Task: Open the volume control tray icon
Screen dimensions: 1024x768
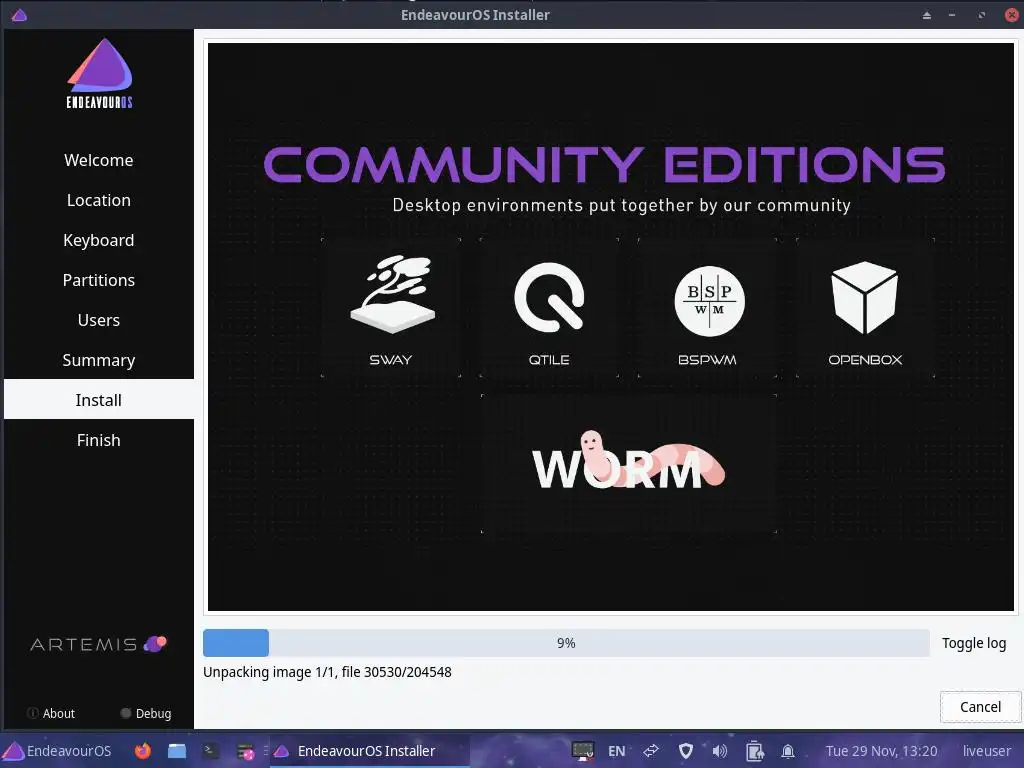Action: (x=720, y=751)
